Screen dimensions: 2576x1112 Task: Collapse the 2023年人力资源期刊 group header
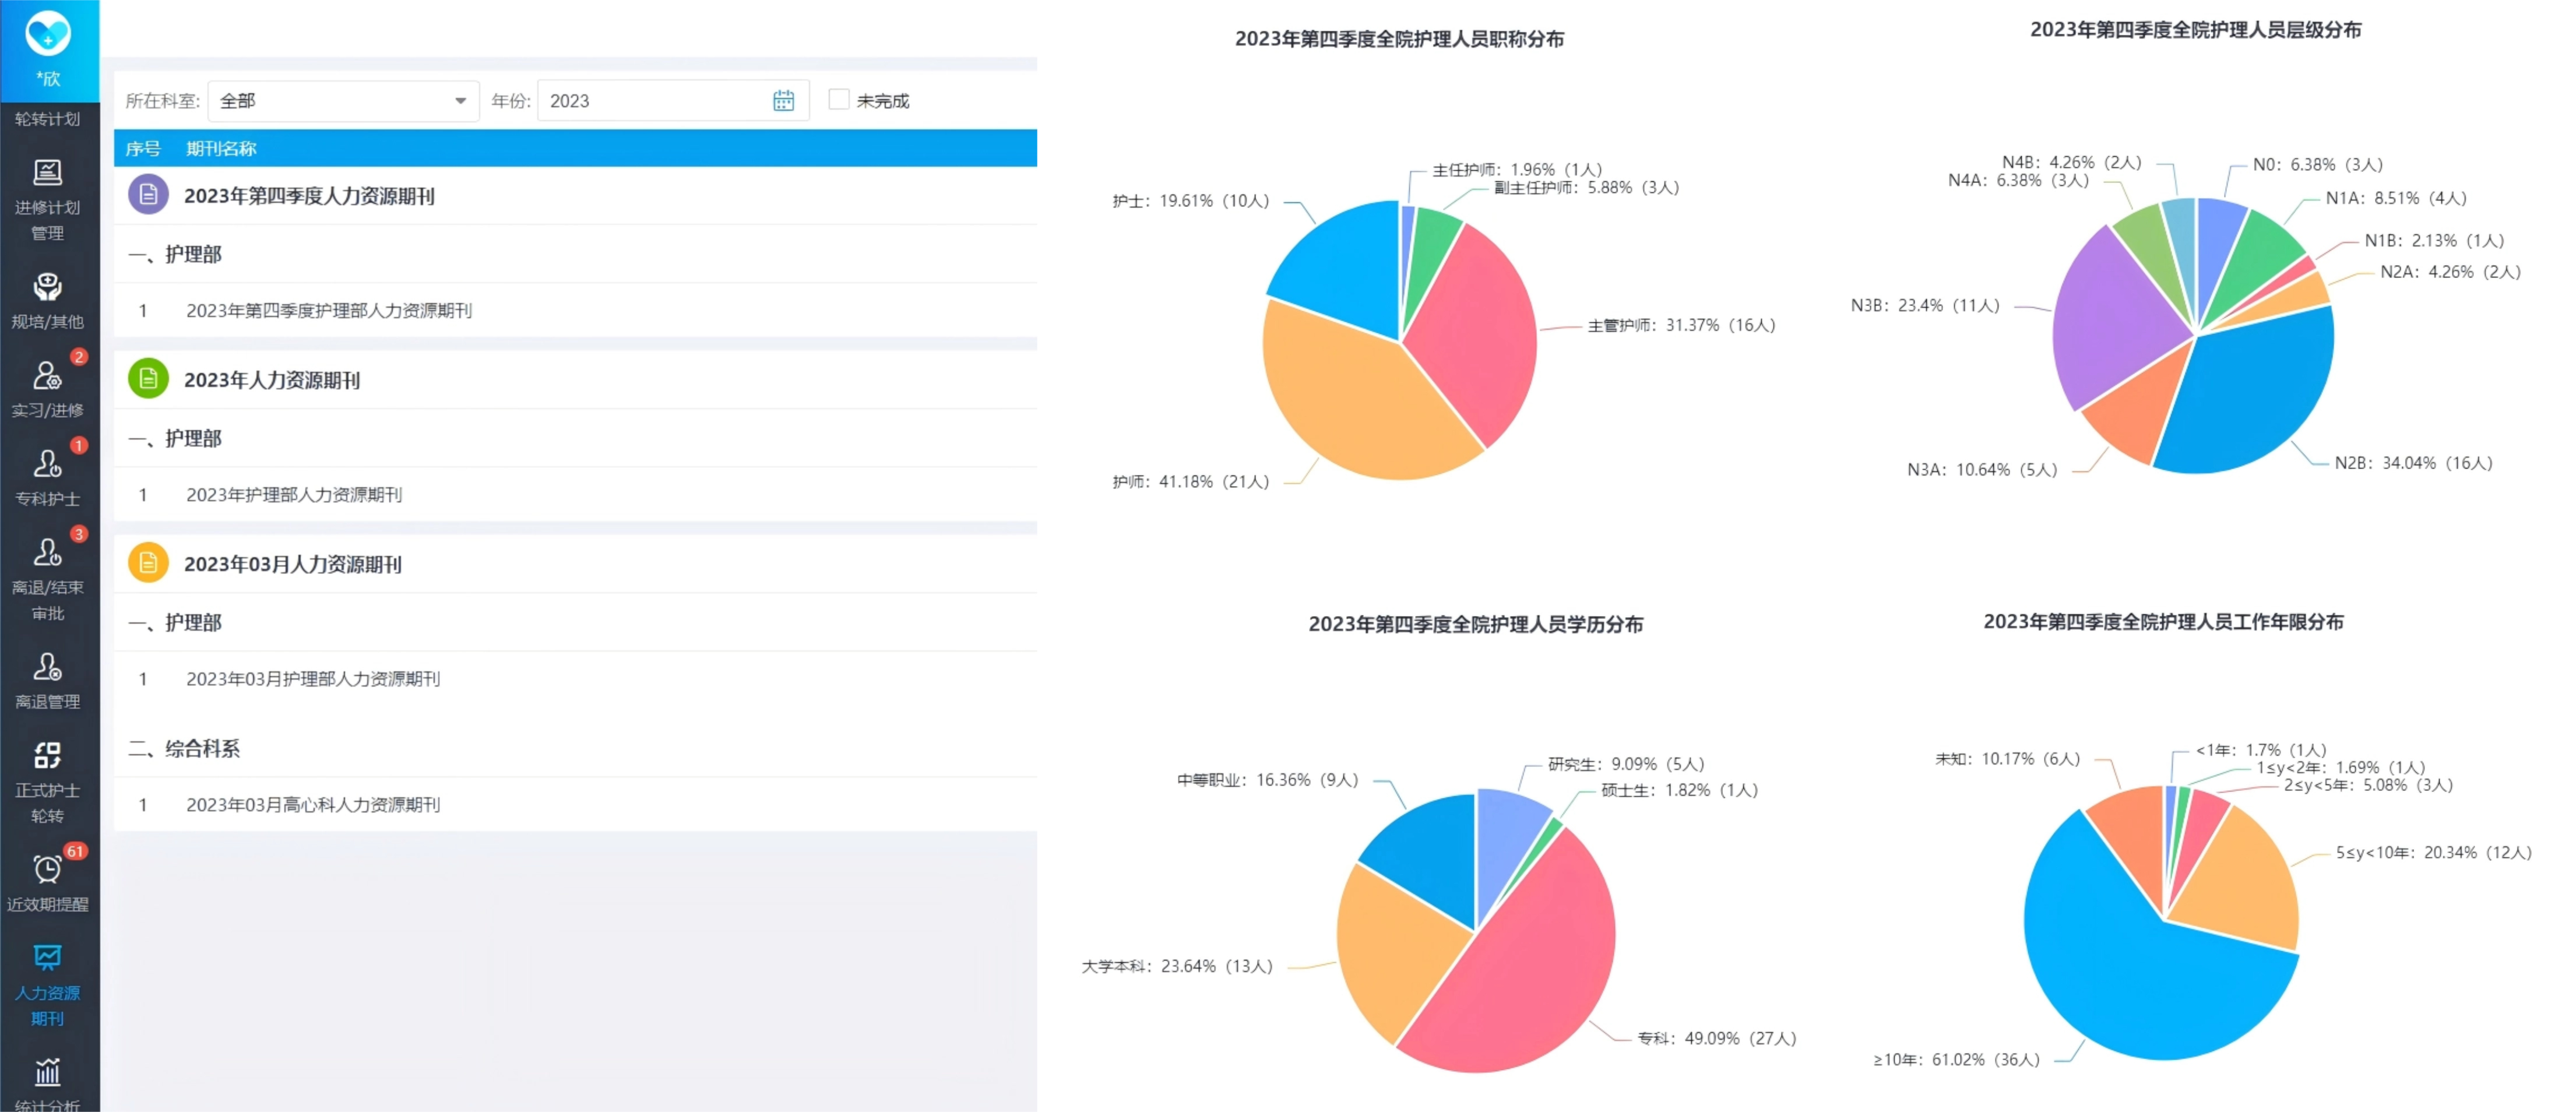[x=272, y=380]
